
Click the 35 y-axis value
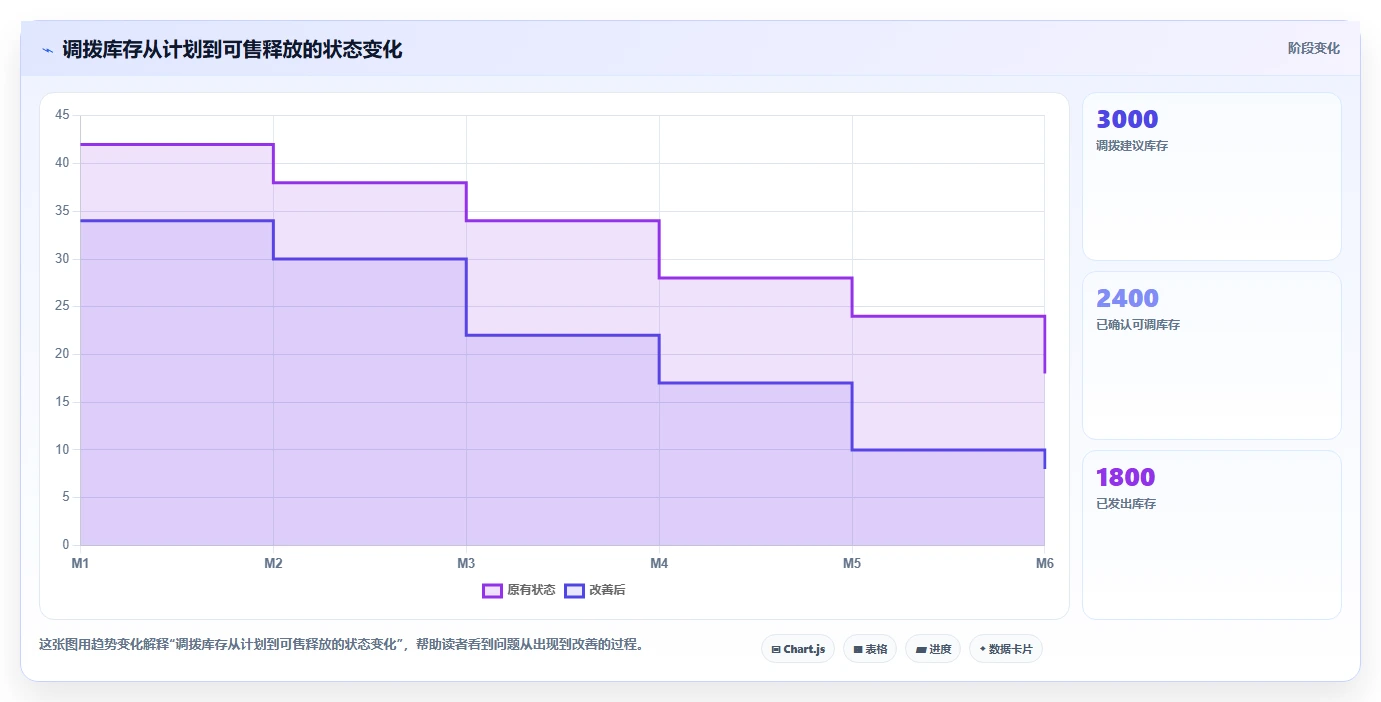click(x=62, y=211)
